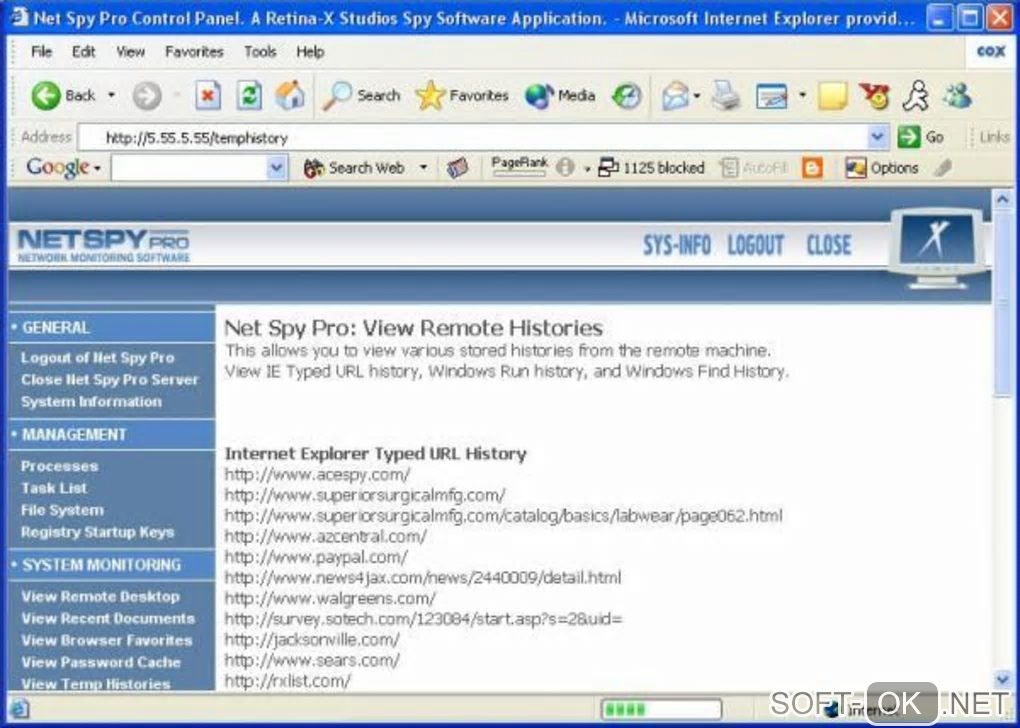Click the IE Back arrow icon
The width and height of the screenshot is (1020, 728).
pos(46,96)
